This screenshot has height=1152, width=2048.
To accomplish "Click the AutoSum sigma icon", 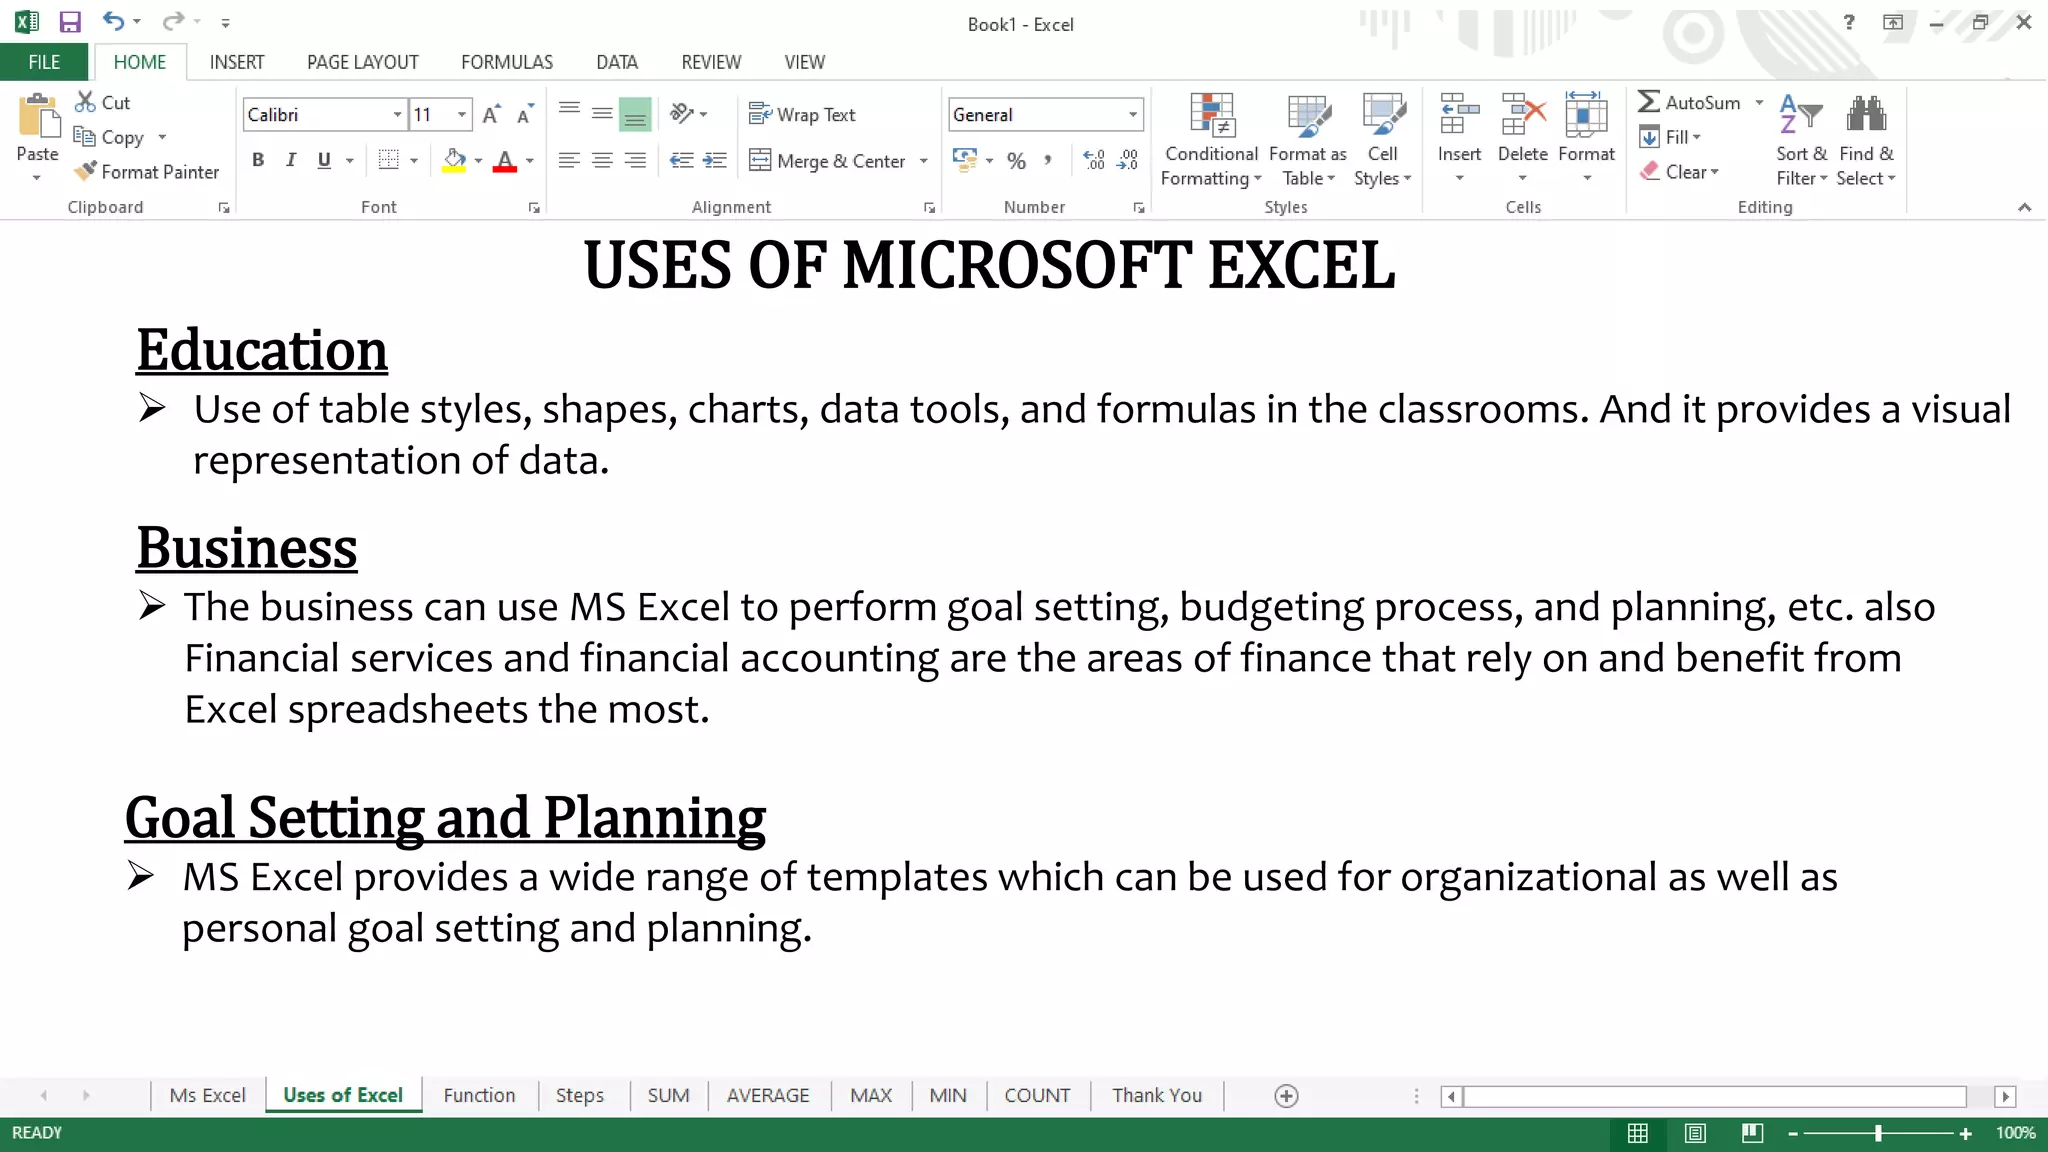I will coord(1649,102).
